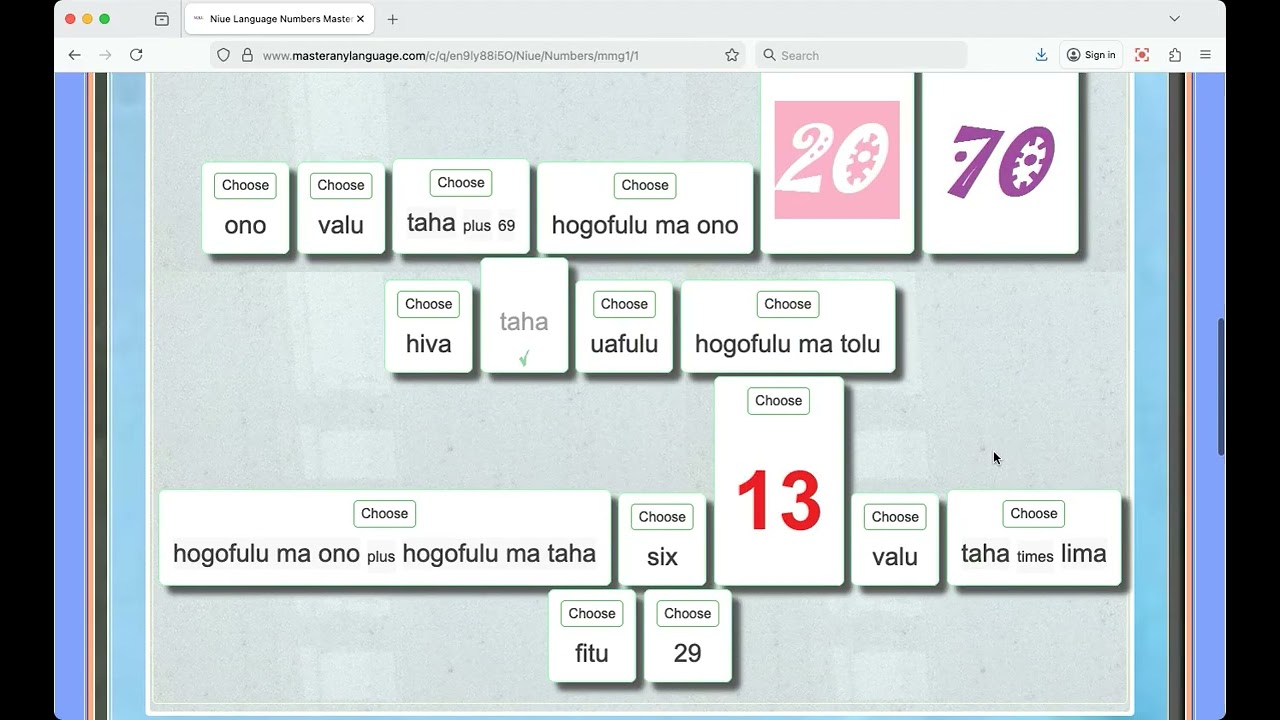Click the shield tracking protection icon
The height and width of the screenshot is (720, 1280).
224,55
